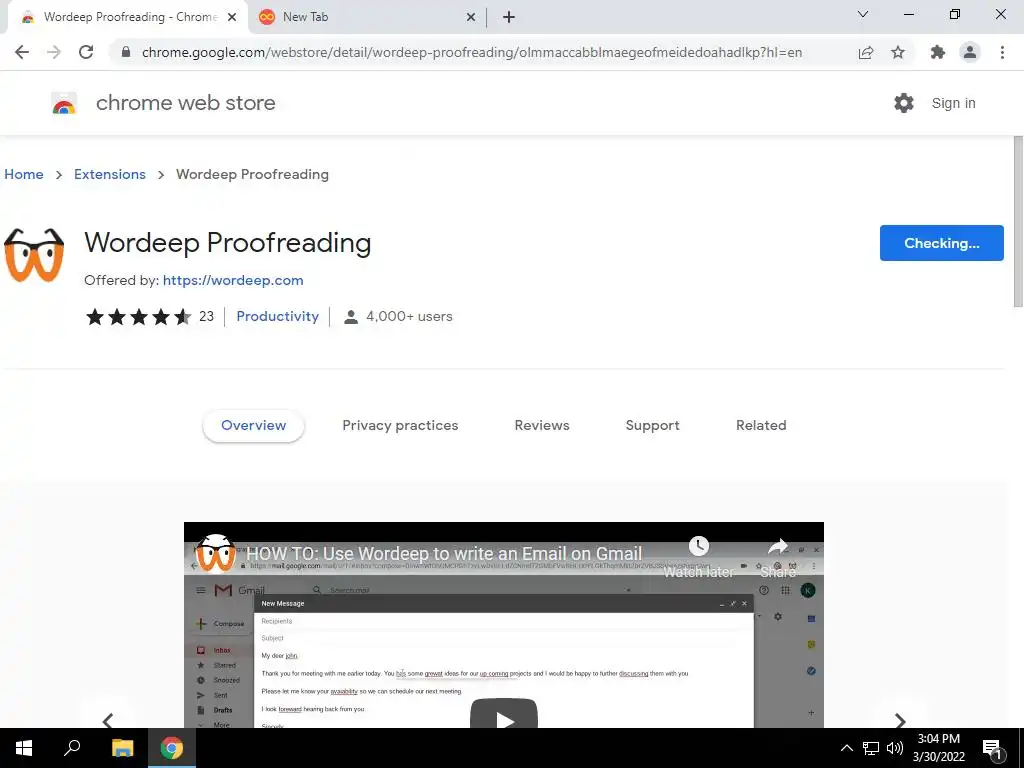Screen dimensions: 1024x768
Task: Show hidden system tray icons
Action: point(846,748)
